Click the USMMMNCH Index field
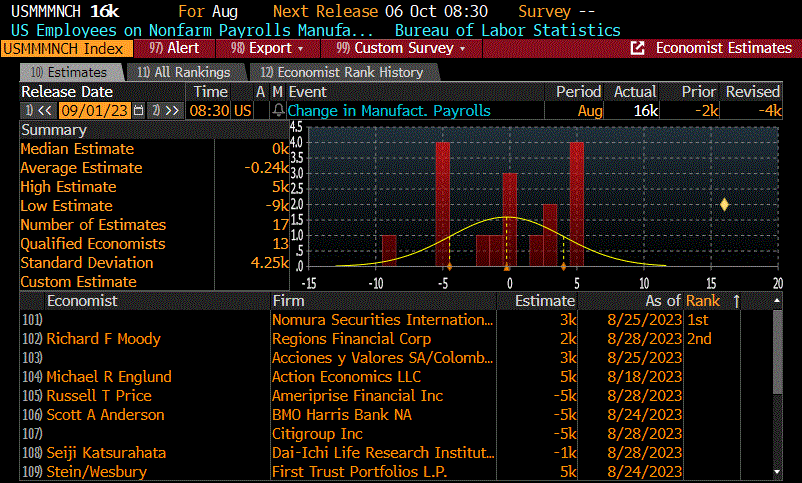This screenshot has width=802, height=483. point(66,49)
